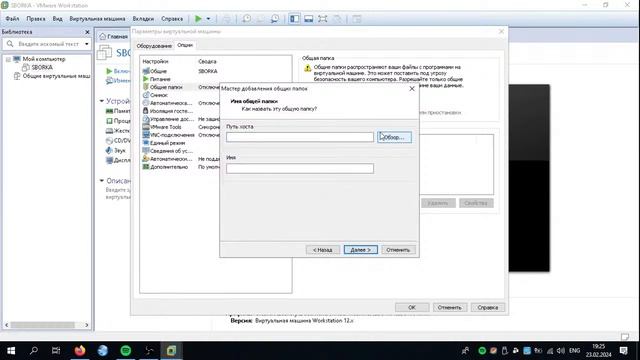
Task: Click the ENG language indicator
Action: pyautogui.click(x=574, y=351)
